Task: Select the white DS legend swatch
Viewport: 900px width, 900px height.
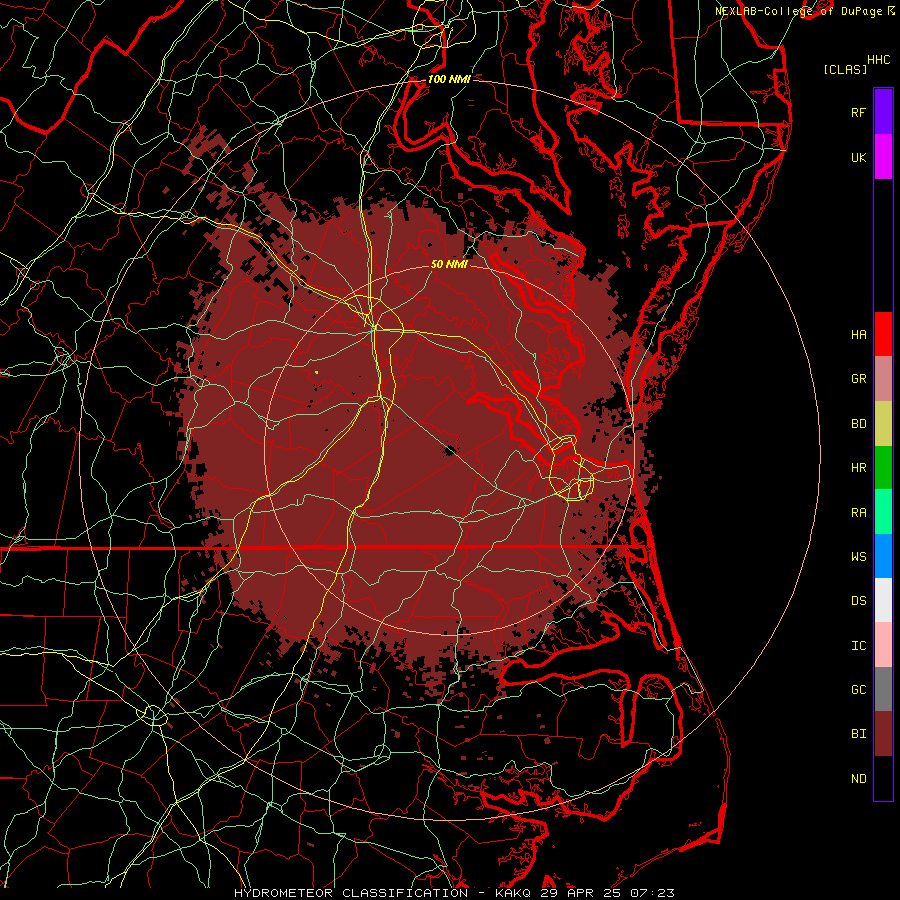Action: click(883, 600)
